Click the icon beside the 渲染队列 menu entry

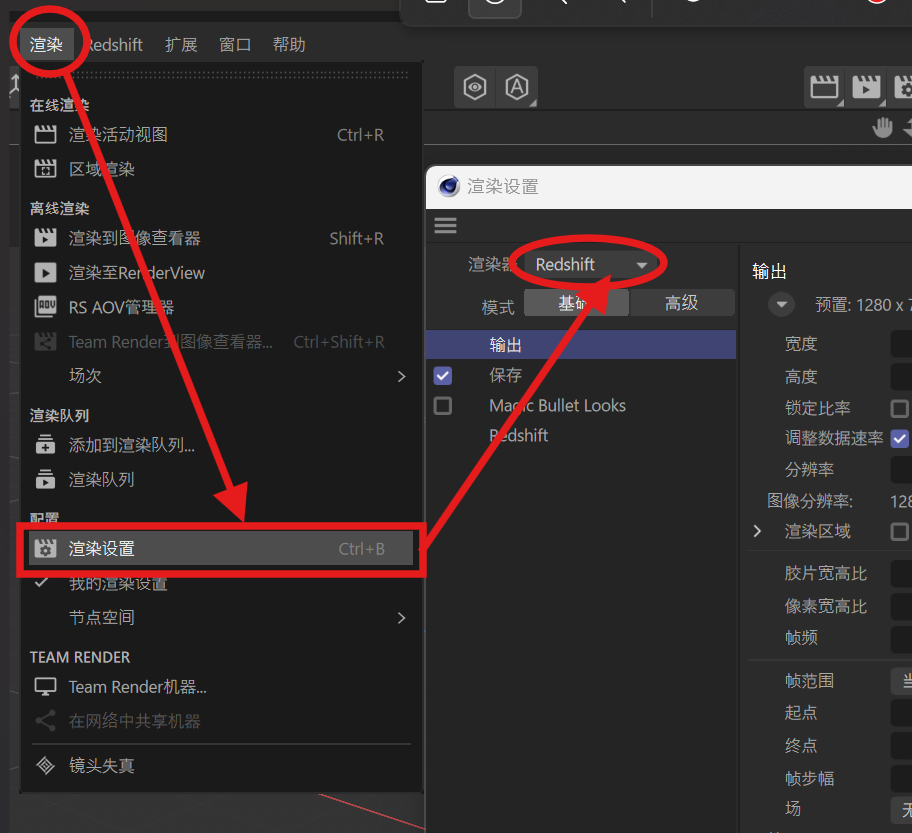click(x=45, y=479)
